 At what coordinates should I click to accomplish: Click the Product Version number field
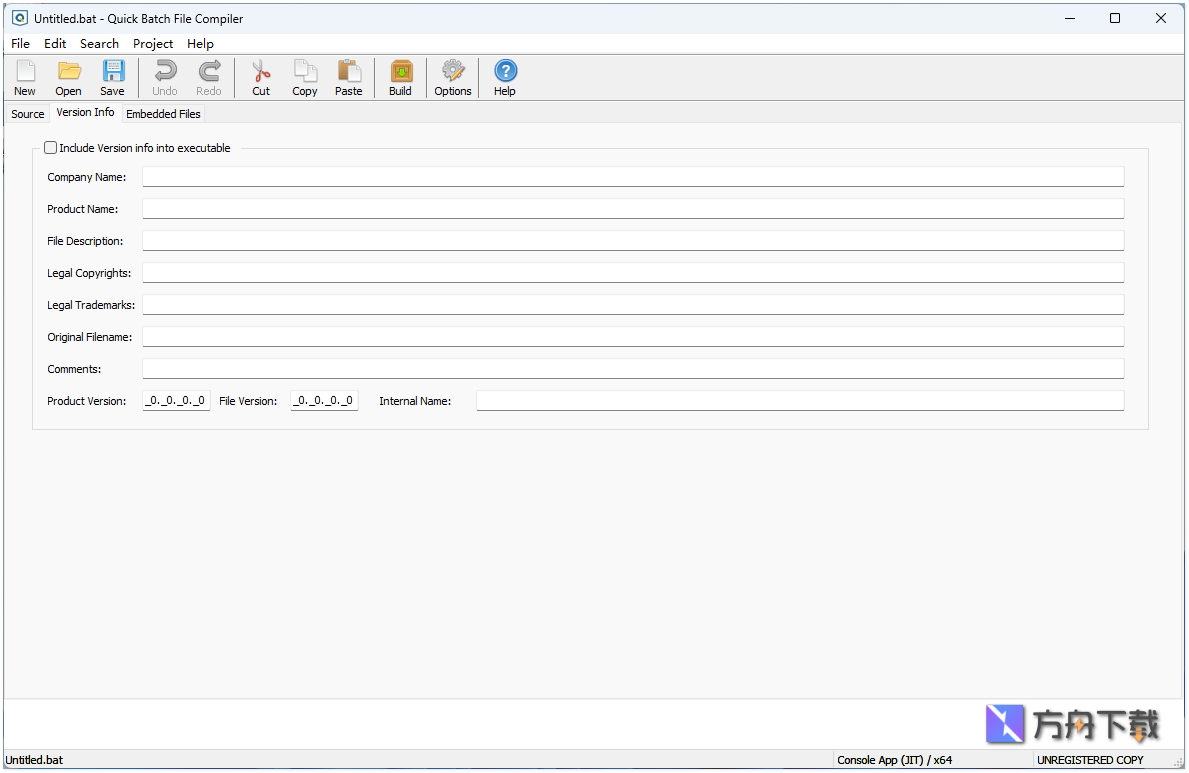click(x=175, y=400)
